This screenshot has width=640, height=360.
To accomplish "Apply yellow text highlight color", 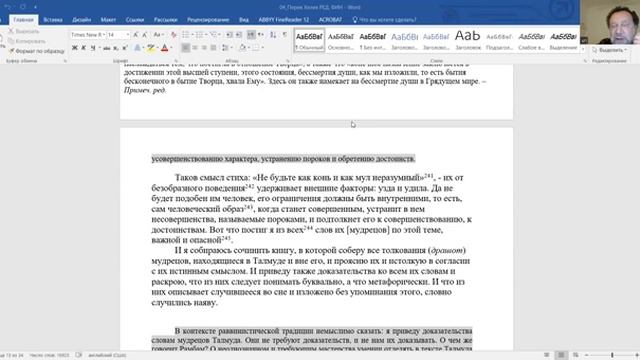I will 151,48.
